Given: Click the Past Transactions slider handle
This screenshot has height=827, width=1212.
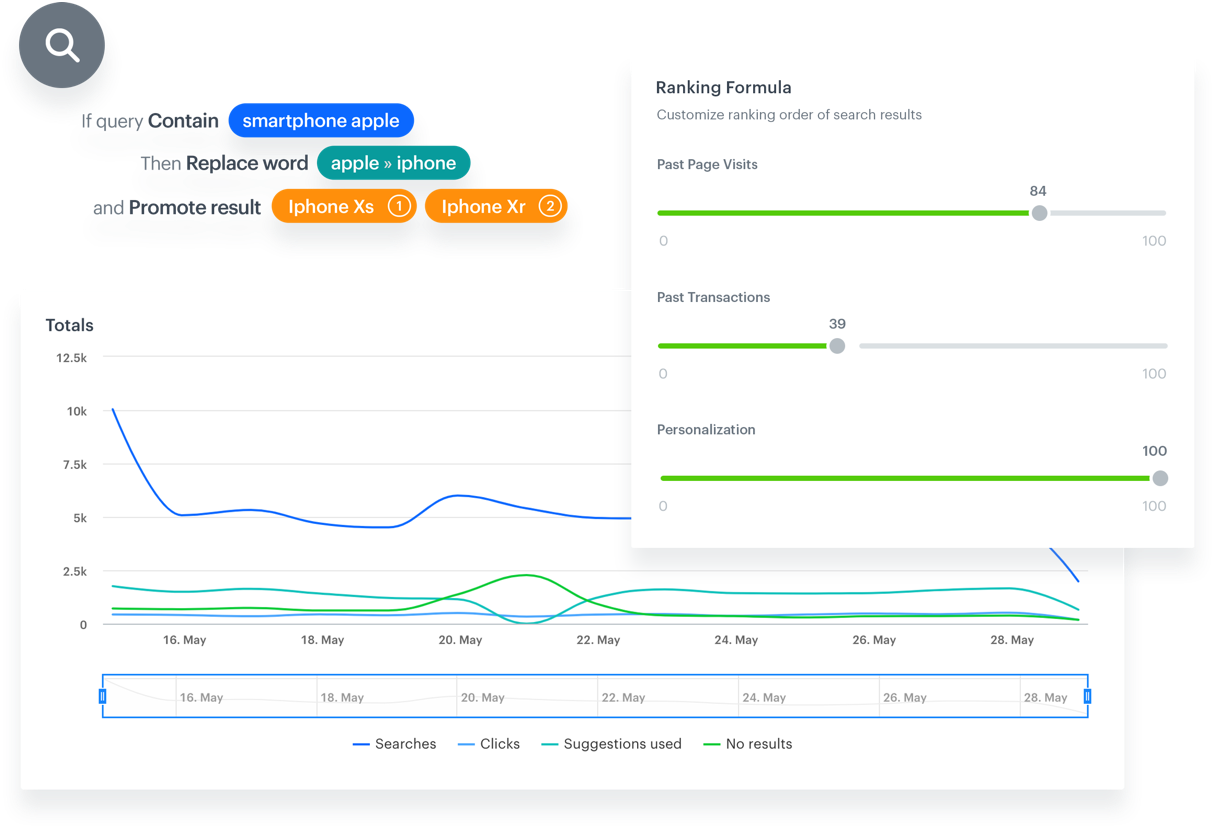Looking at the screenshot, I should (x=837, y=346).
